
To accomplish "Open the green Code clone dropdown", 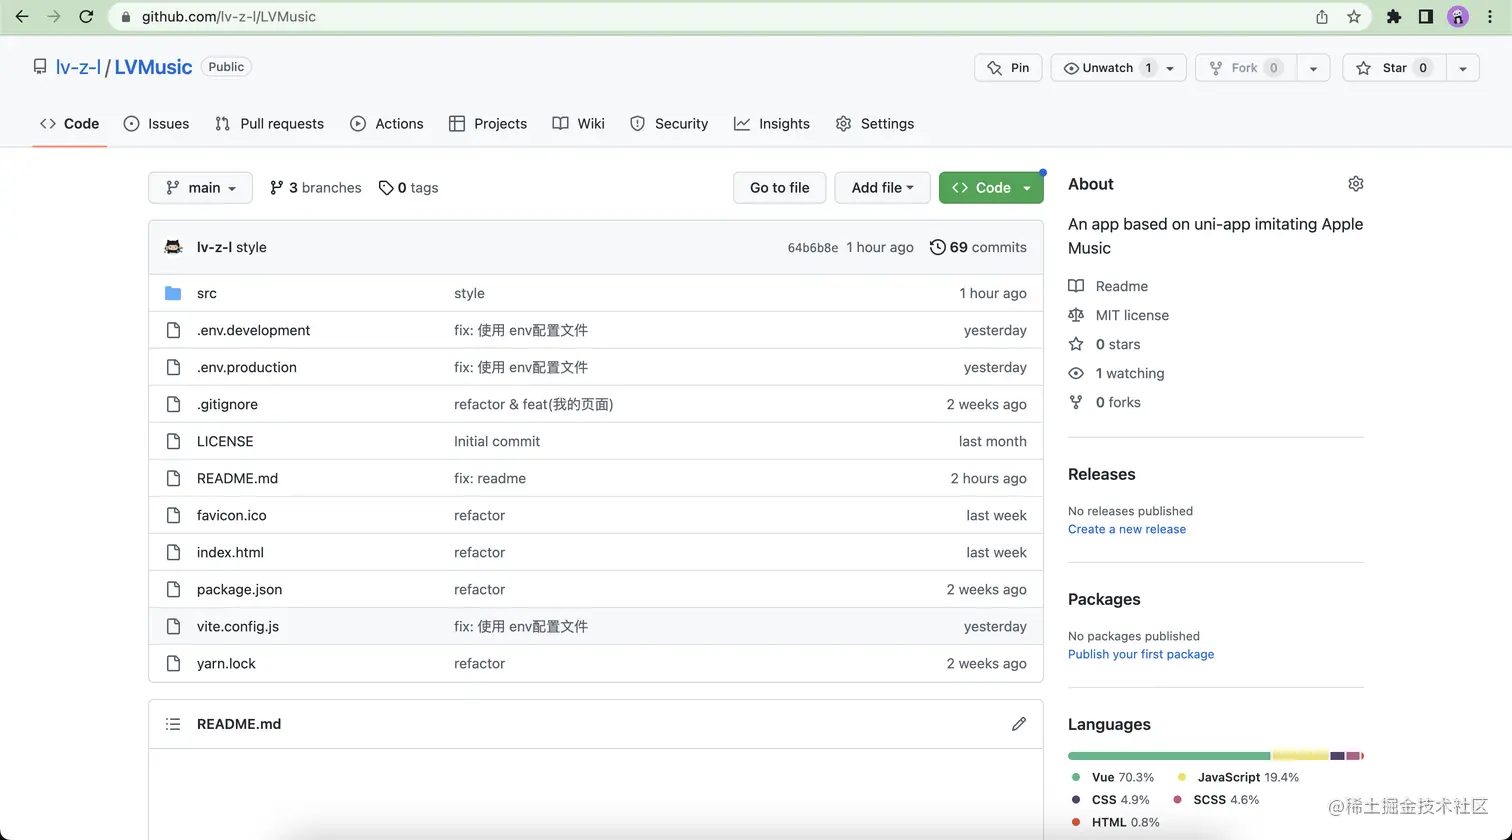I will pyautogui.click(x=991, y=188).
